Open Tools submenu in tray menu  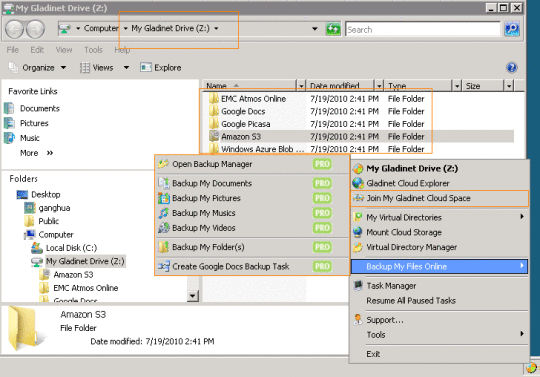(x=439, y=335)
